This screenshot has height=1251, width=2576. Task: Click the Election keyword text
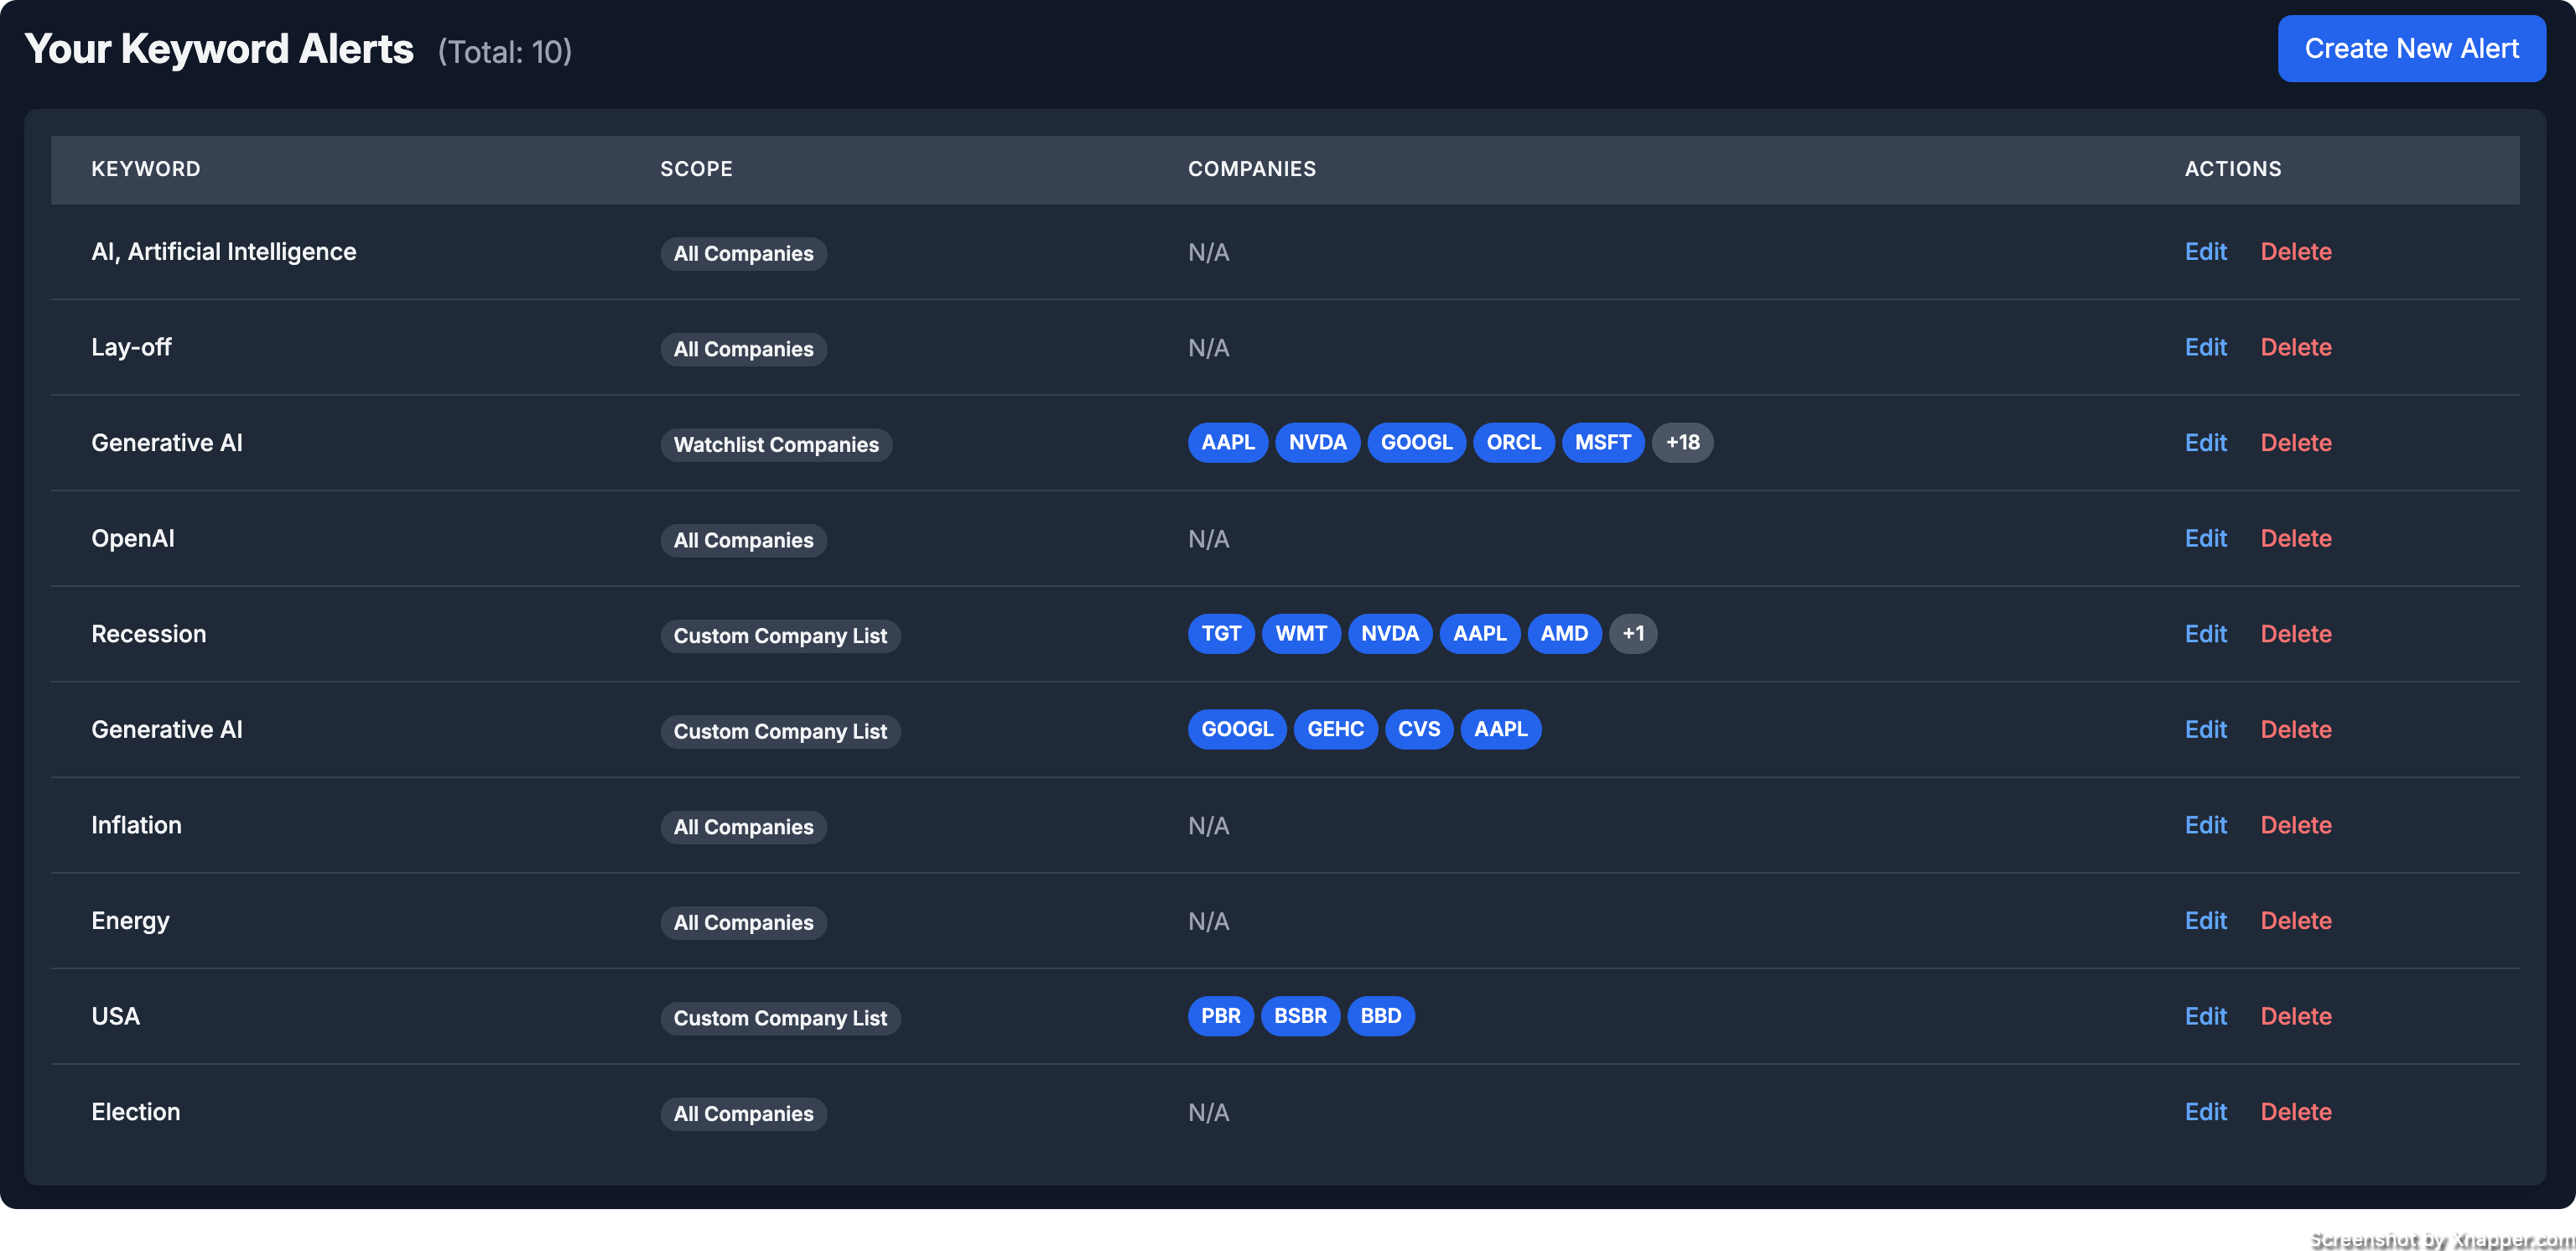click(136, 1111)
